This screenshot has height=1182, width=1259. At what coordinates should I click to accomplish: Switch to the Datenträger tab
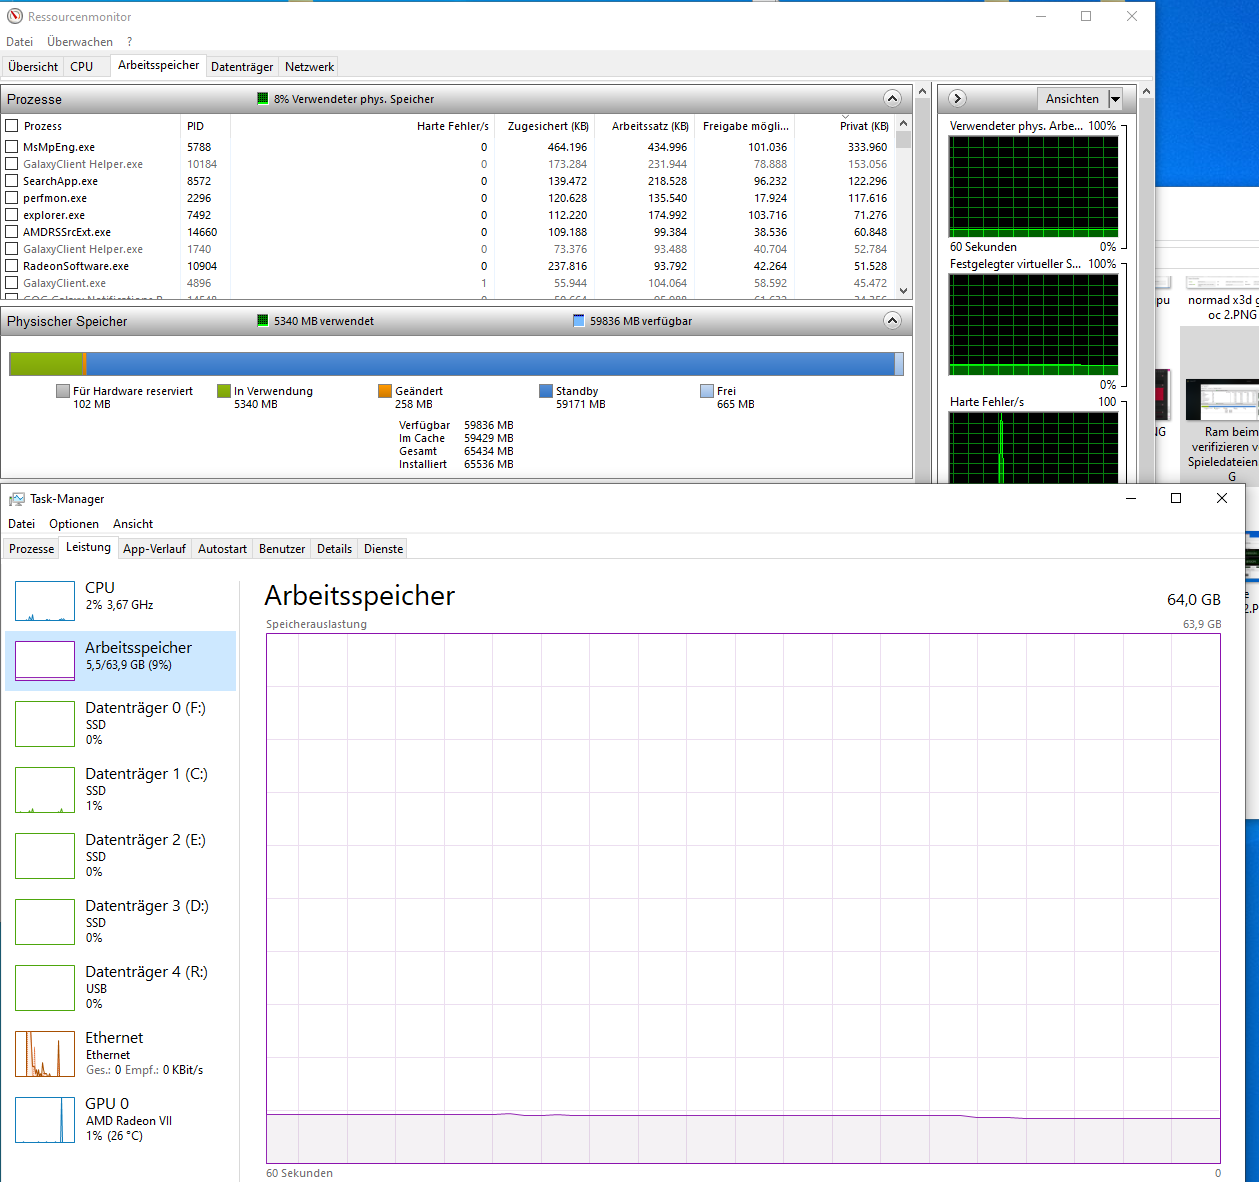tap(242, 67)
